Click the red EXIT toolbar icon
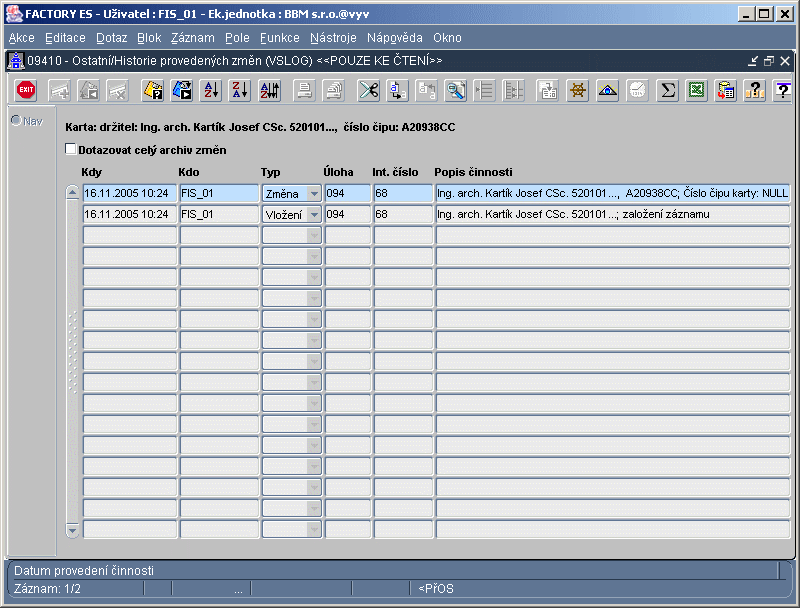This screenshot has width=800, height=608. (26, 90)
